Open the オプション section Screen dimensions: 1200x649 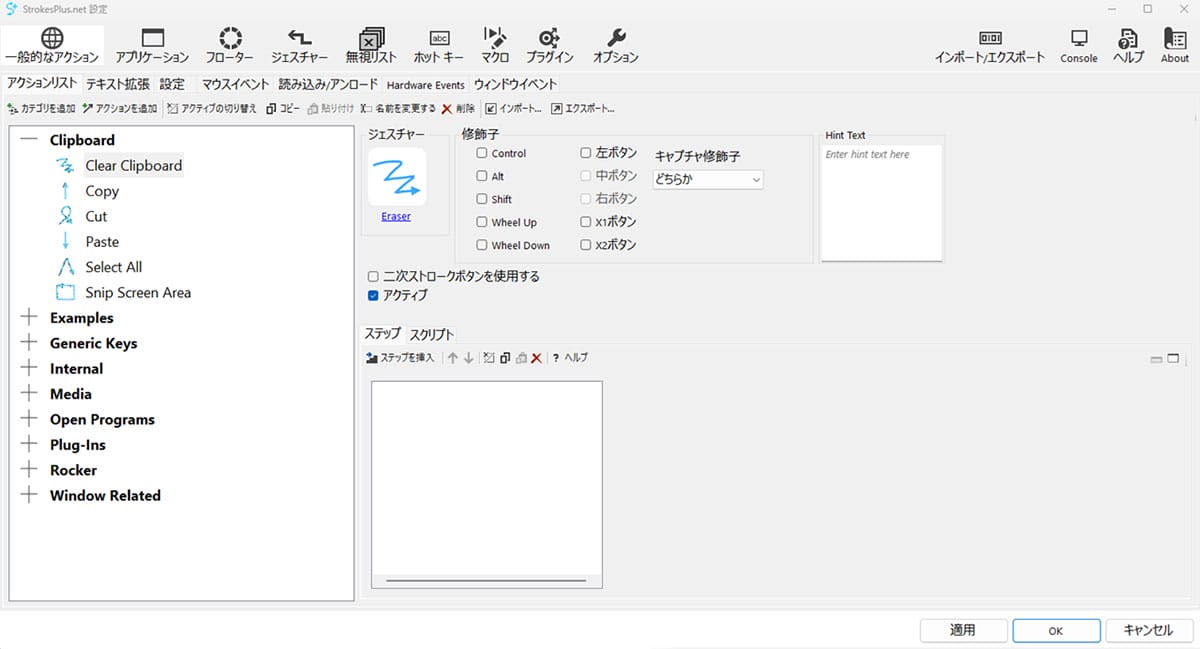[616, 45]
